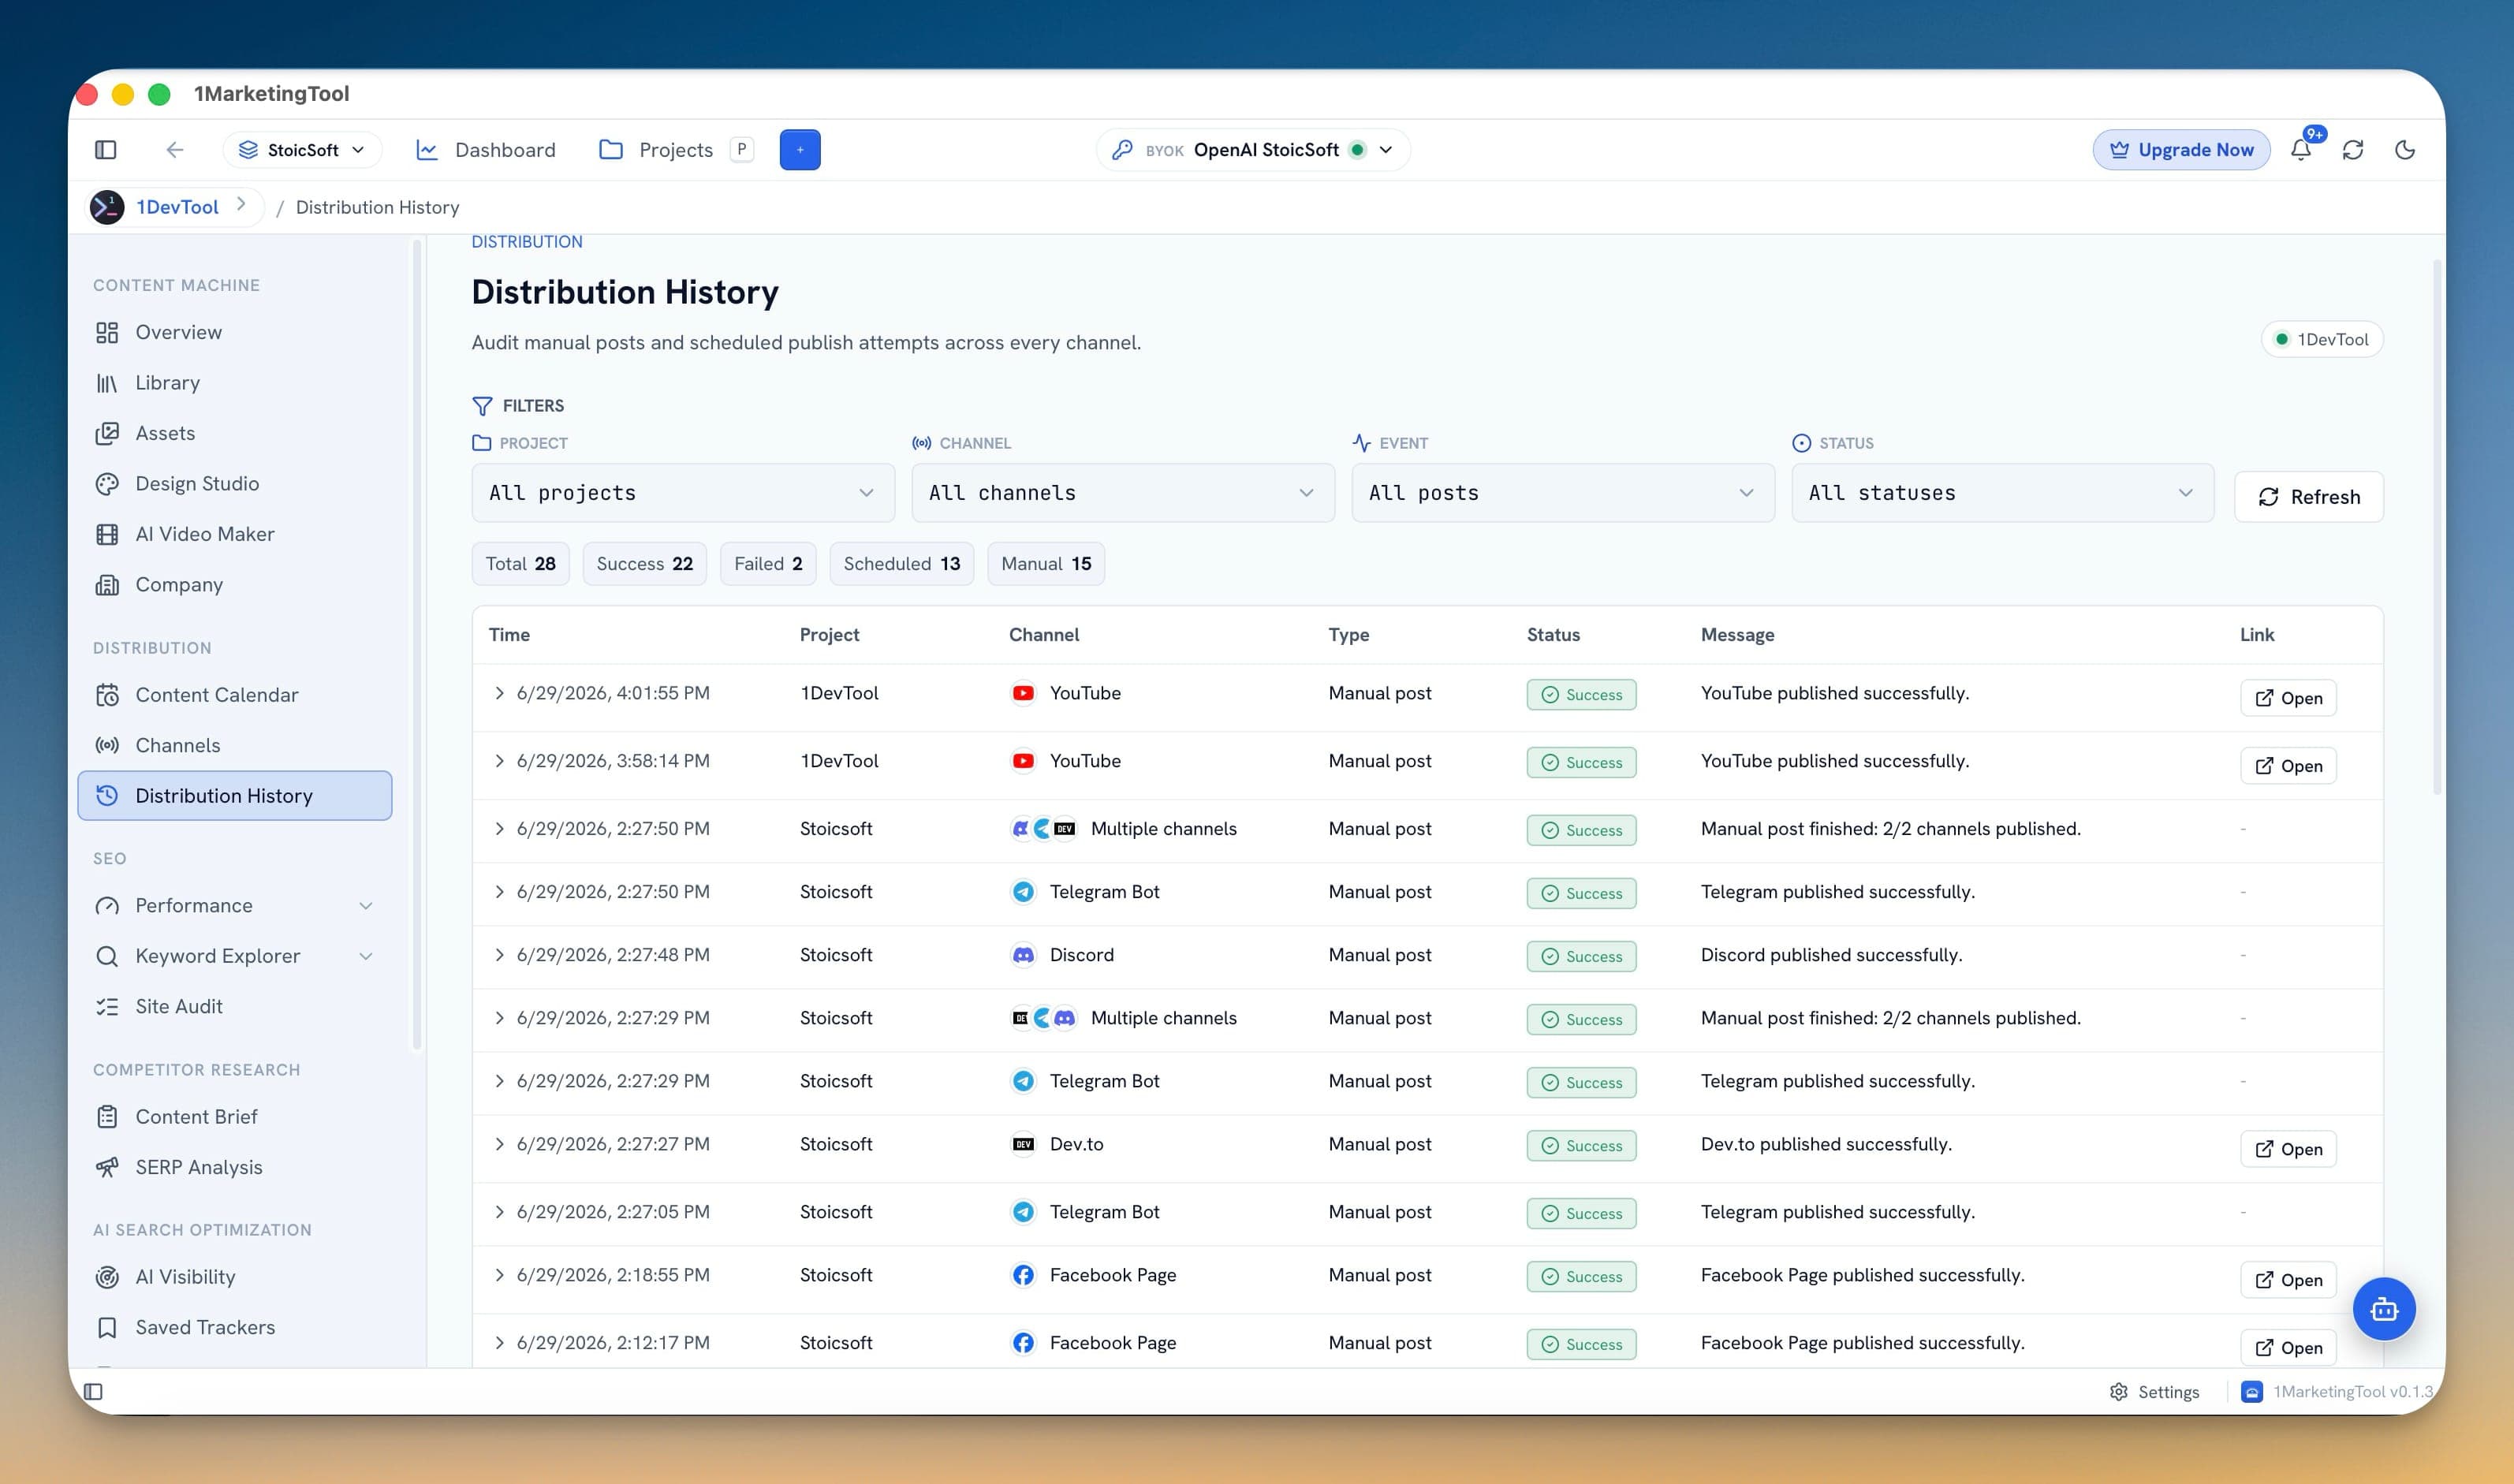Click the Refresh button

tap(2309, 497)
